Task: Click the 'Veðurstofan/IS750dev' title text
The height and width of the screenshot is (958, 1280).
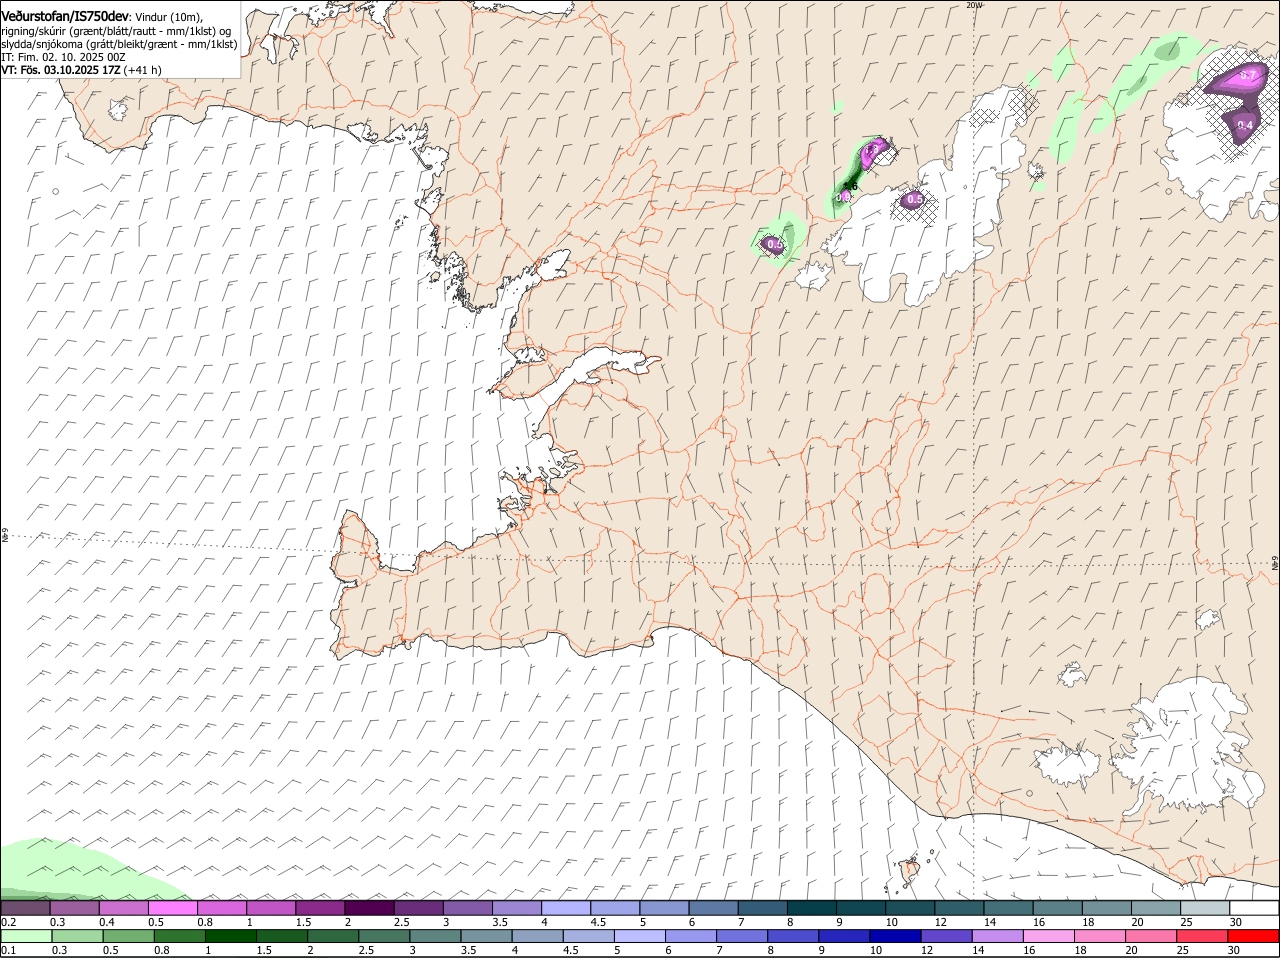Action: pyautogui.click(x=66, y=17)
